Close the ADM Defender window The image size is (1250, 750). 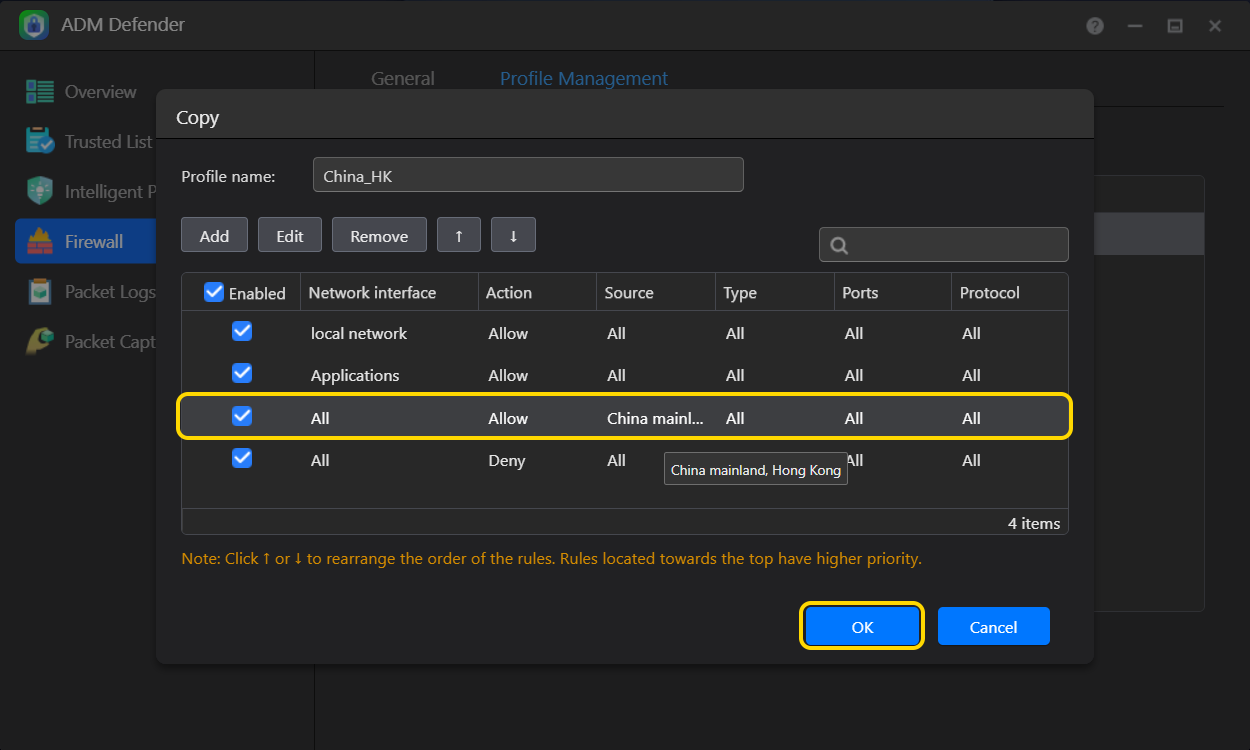[x=1215, y=26]
